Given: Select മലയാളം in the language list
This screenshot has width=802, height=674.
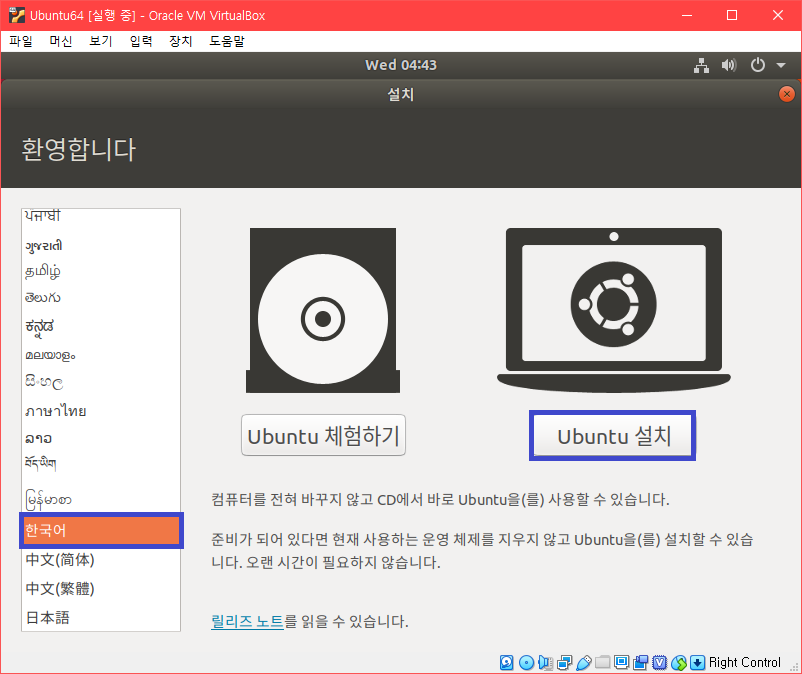Looking at the screenshot, I should click(x=101, y=355).
